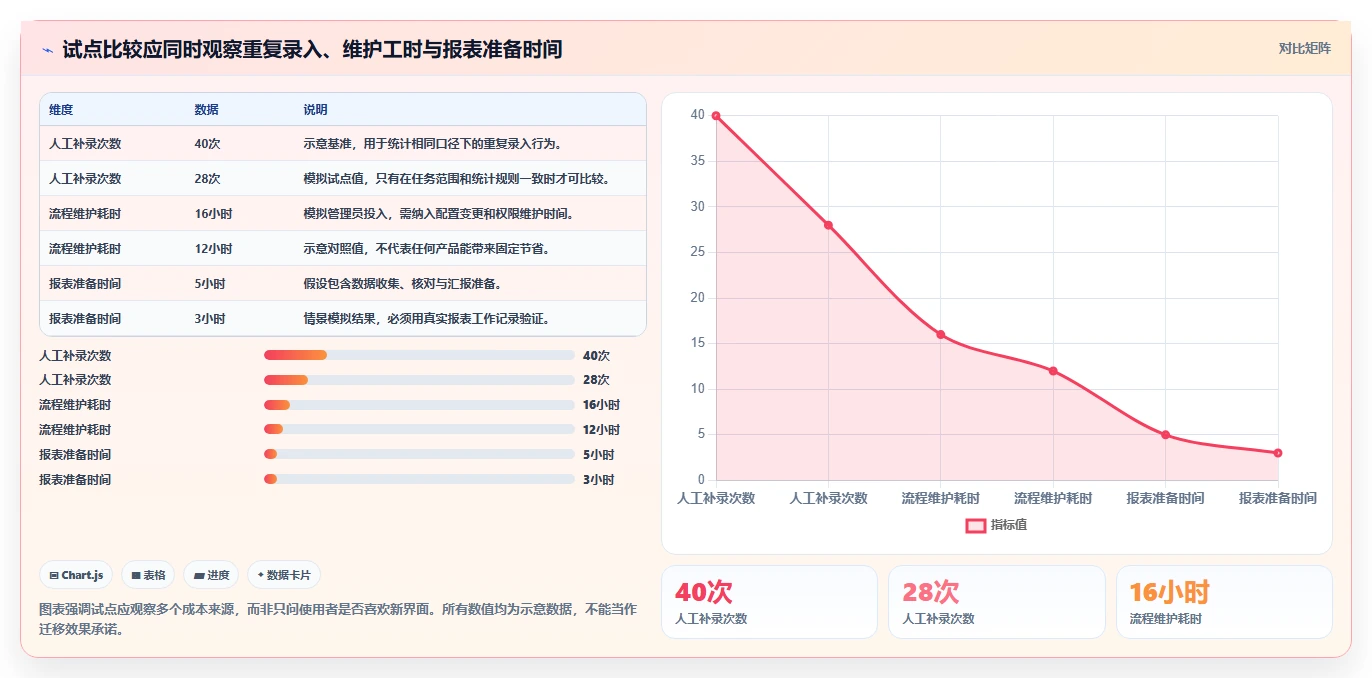Image resolution: width=1372 pixels, height=678 pixels.
Task: Click the 35 y-axis tick label
Action: pyautogui.click(x=697, y=161)
